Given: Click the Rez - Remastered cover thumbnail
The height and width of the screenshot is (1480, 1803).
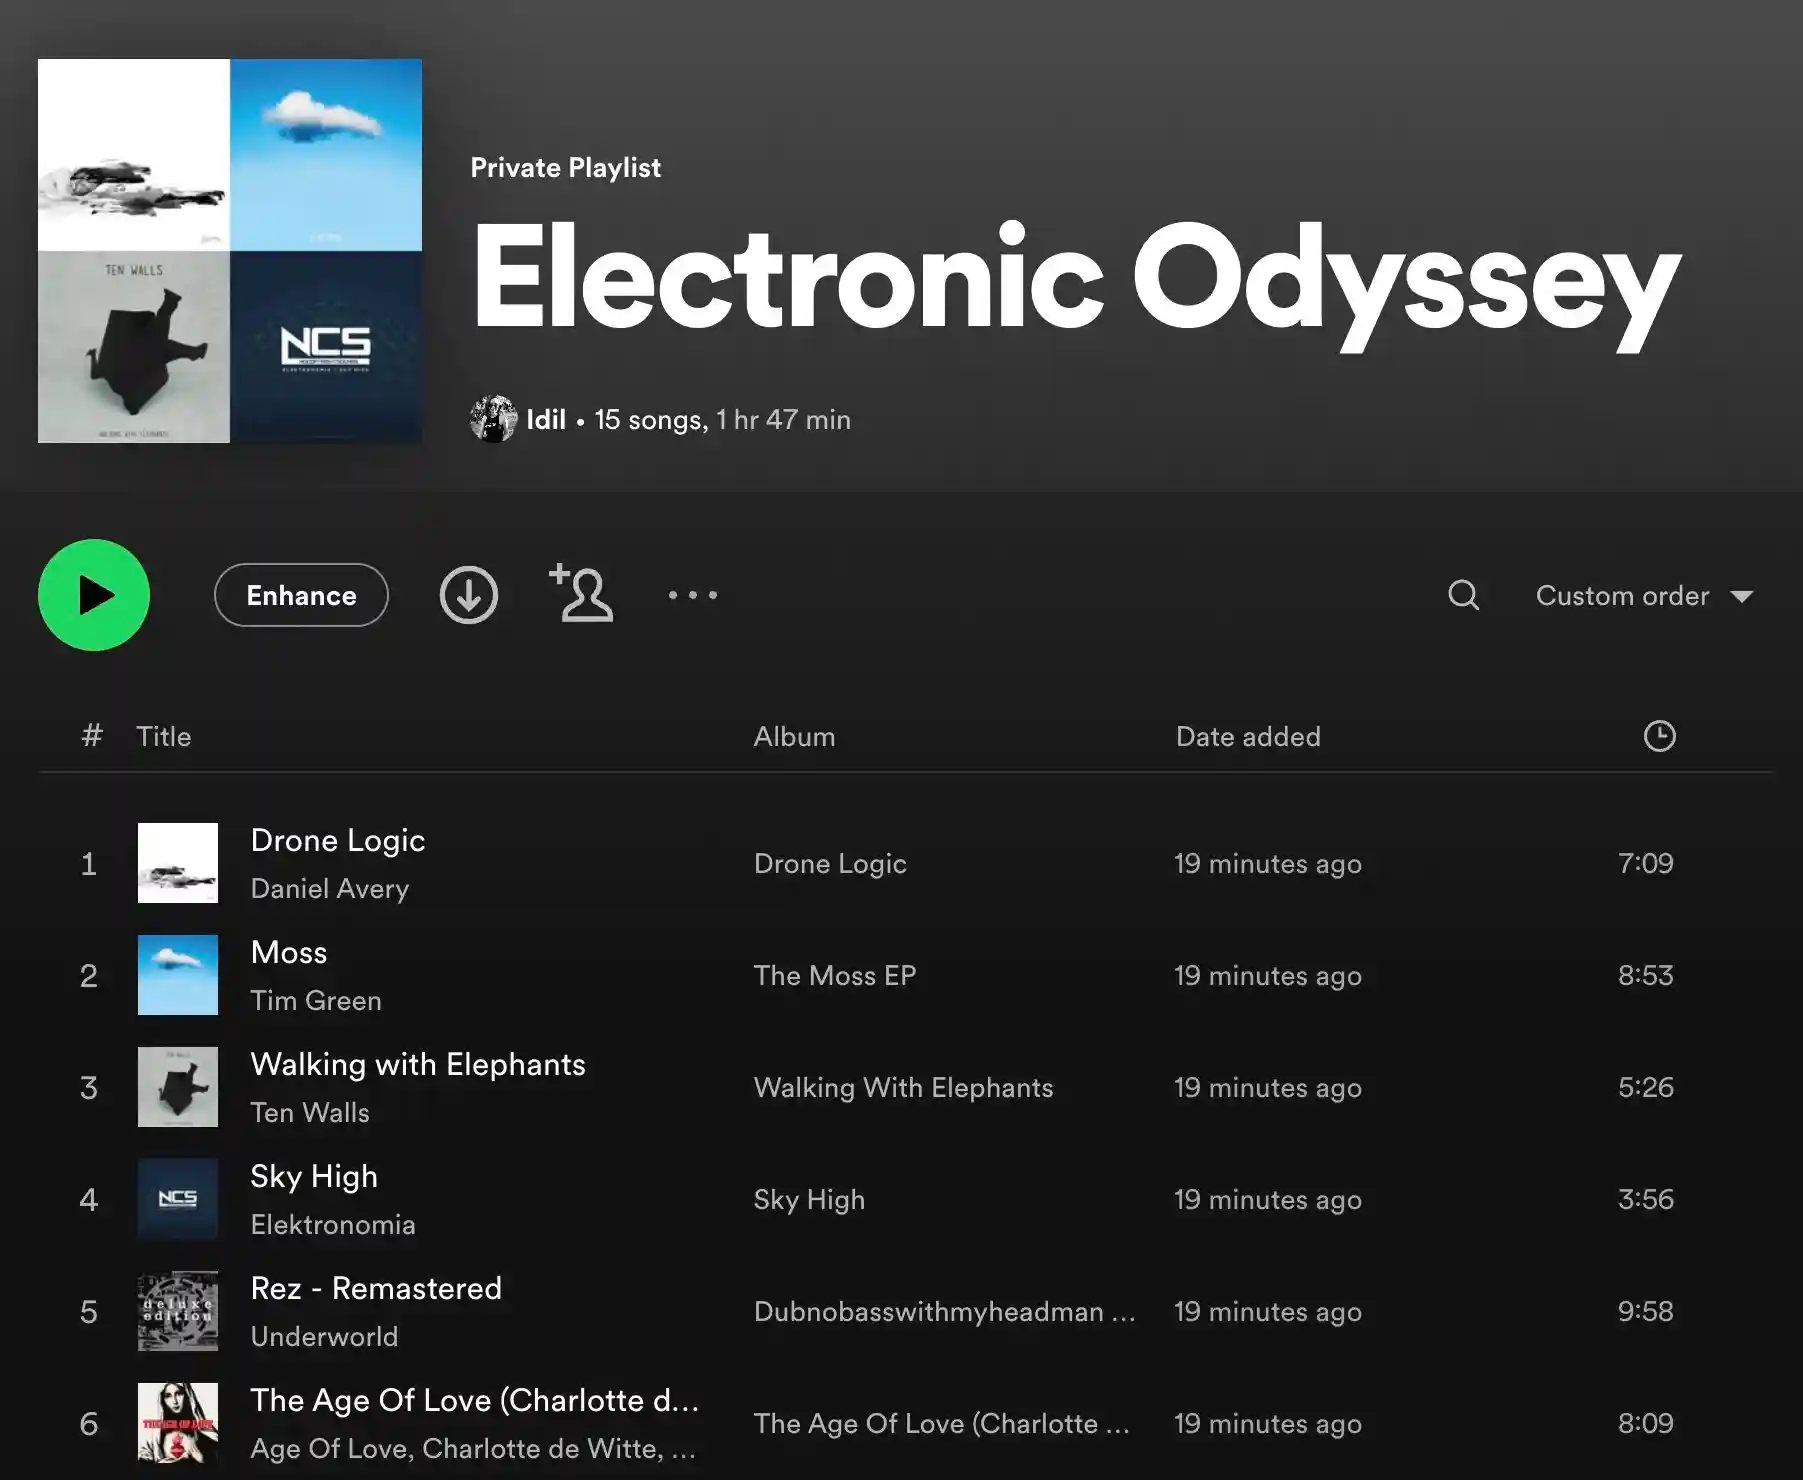Looking at the screenshot, I should tap(178, 1311).
